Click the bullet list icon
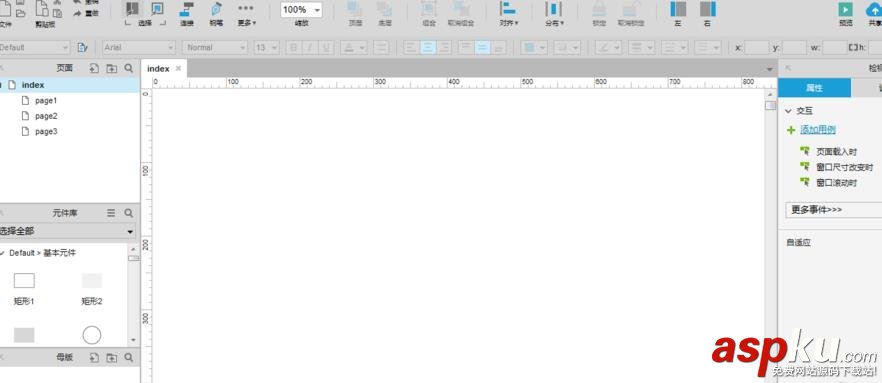 [382, 48]
